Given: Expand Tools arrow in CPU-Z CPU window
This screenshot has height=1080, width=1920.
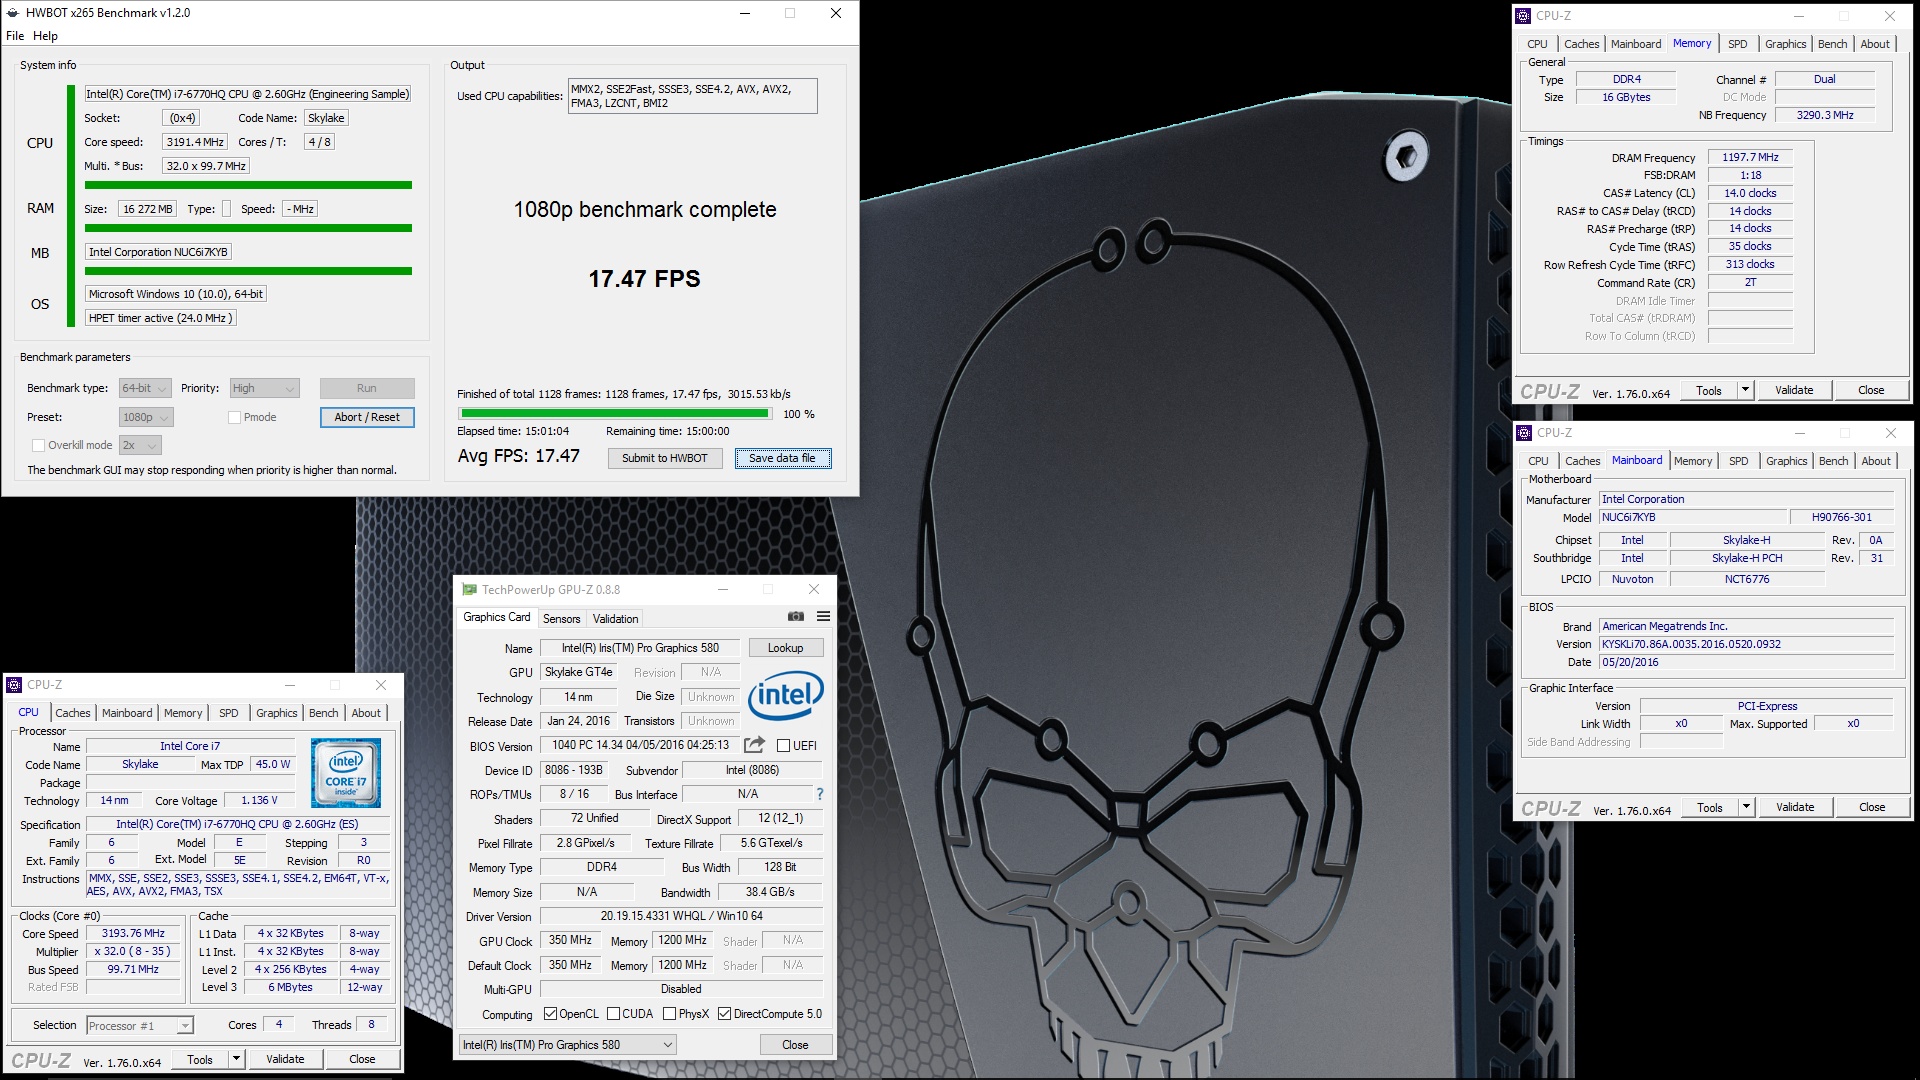Looking at the screenshot, I should [236, 1059].
